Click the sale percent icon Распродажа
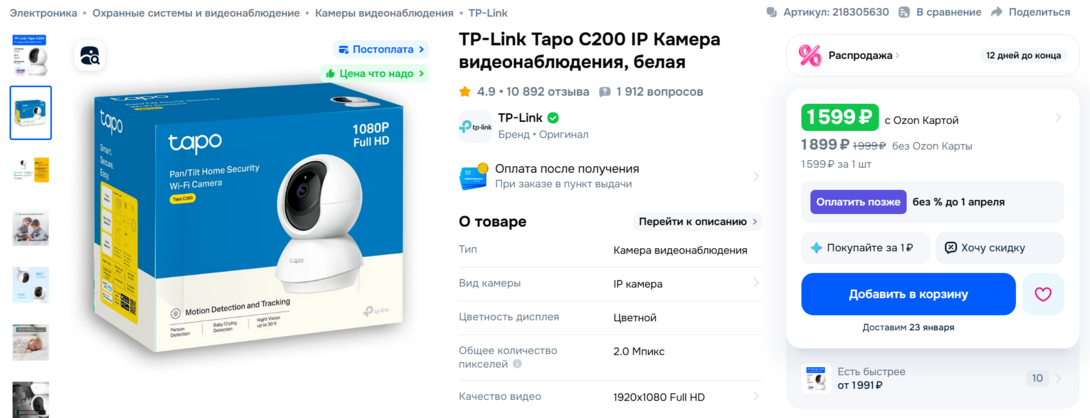The height and width of the screenshot is (418, 1090). point(810,55)
